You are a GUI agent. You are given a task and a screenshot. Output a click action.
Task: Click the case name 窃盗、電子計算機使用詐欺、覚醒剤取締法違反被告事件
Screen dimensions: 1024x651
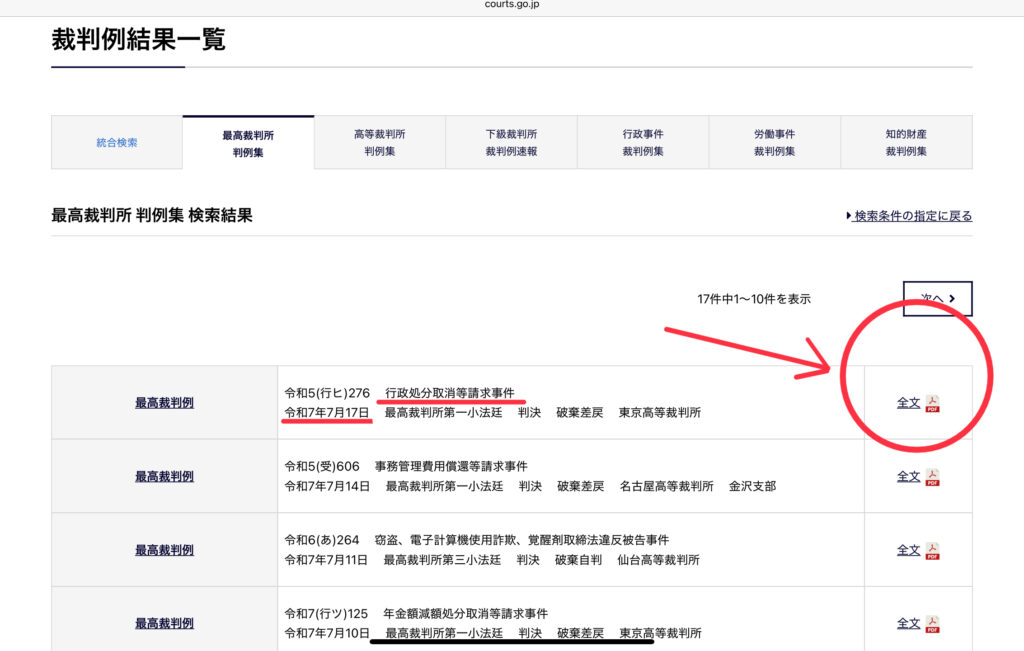[522, 540]
